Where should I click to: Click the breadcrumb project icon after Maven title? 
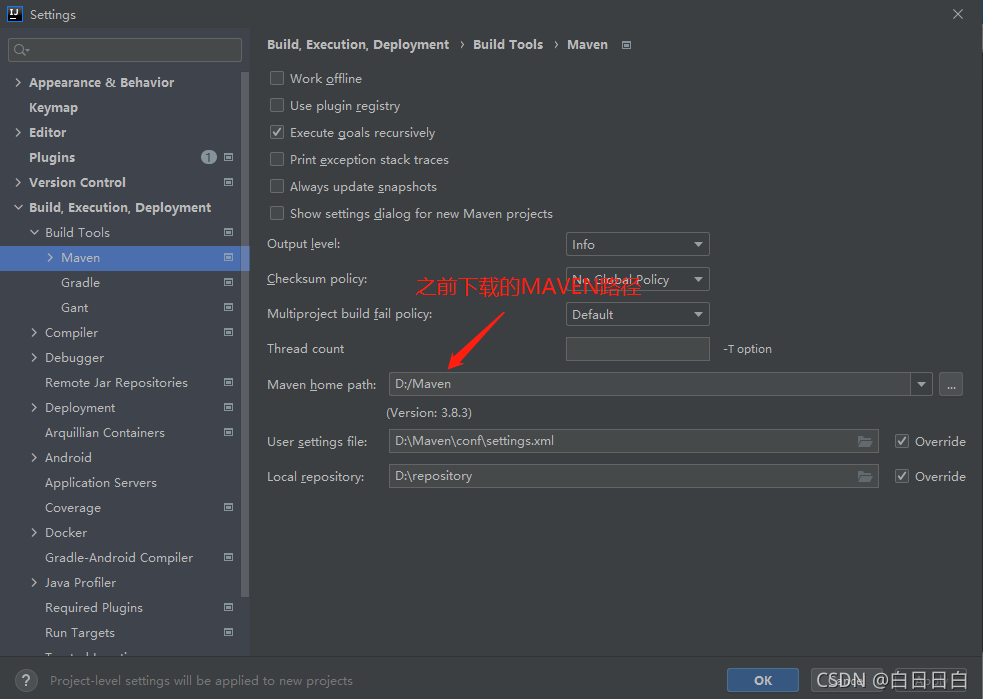point(626,45)
